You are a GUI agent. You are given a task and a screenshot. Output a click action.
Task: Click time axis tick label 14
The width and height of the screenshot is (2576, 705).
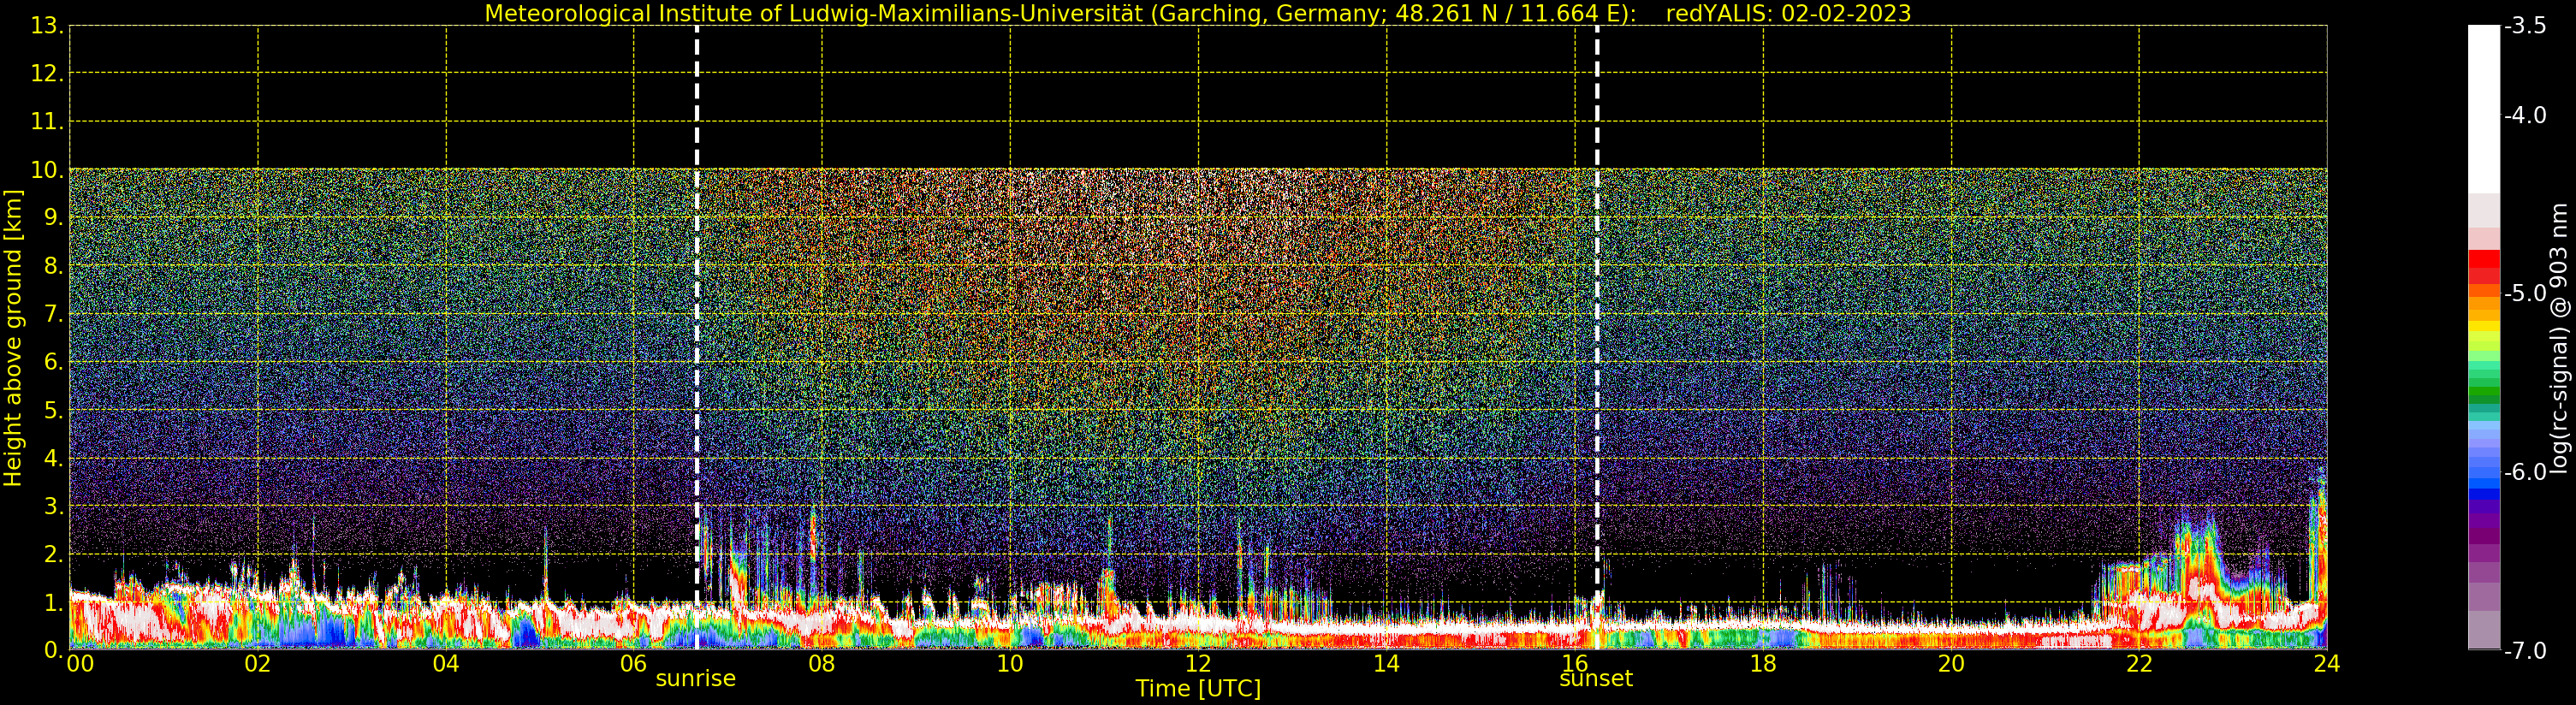point(1386,664)
